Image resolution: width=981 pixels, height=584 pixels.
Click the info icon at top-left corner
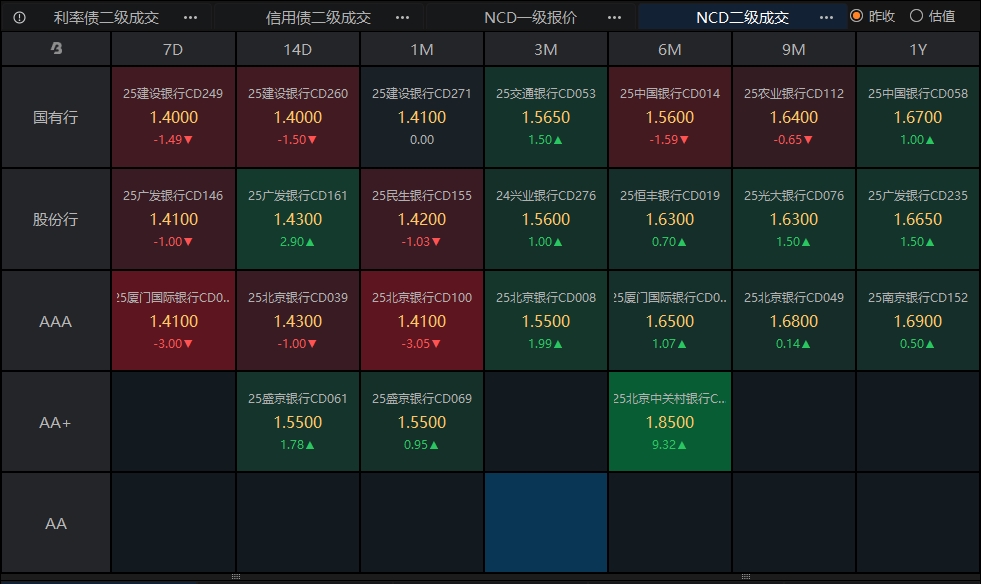[19, 17]
